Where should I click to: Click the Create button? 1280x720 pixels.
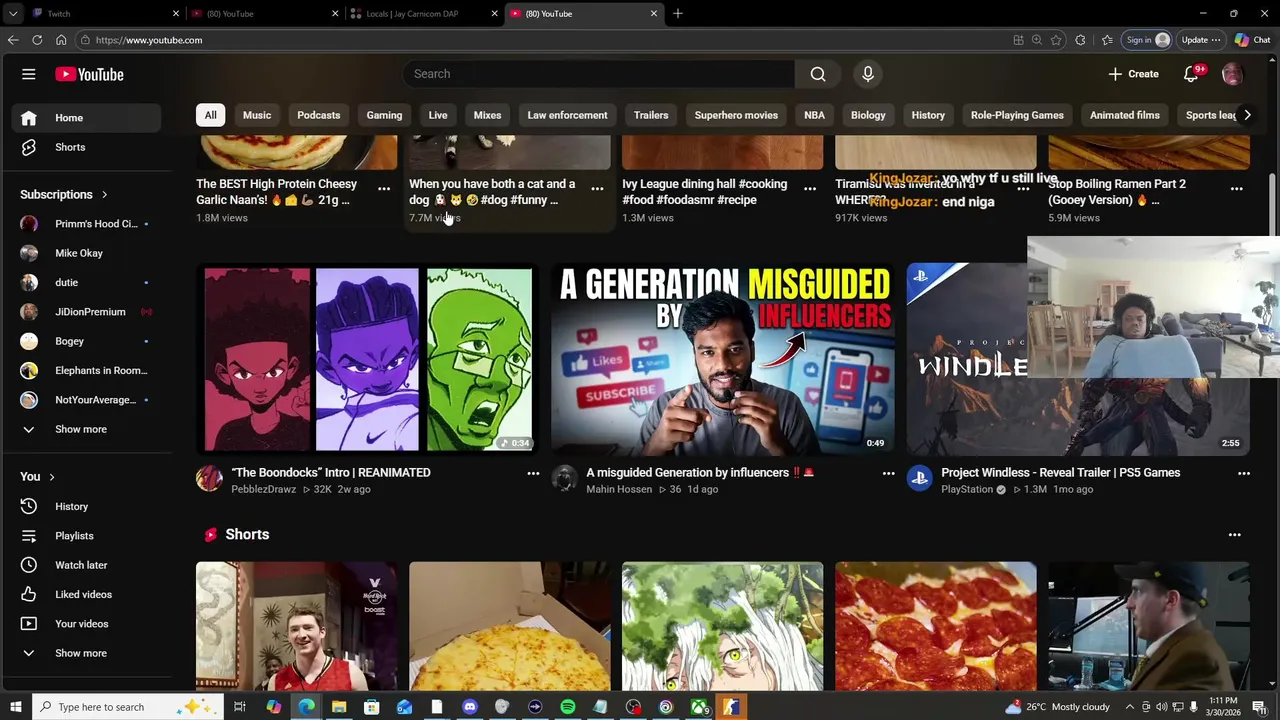(x=1134, y=74)
